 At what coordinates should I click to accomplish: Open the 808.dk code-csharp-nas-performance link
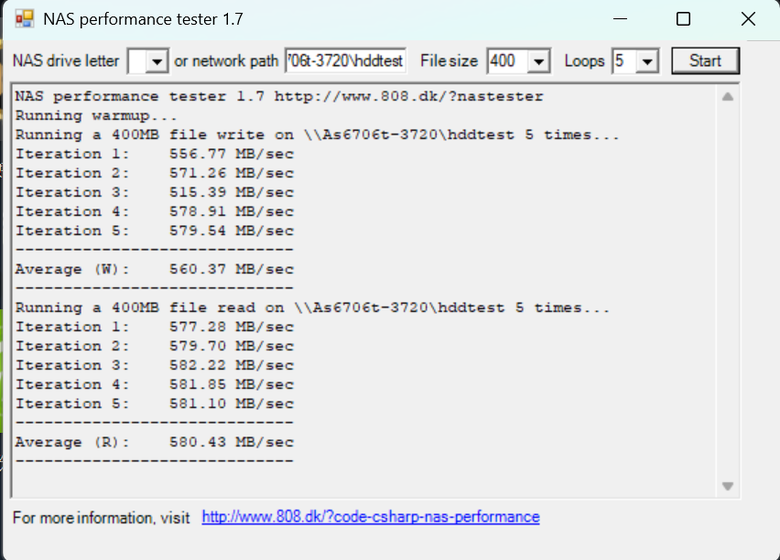coord(371,517)
